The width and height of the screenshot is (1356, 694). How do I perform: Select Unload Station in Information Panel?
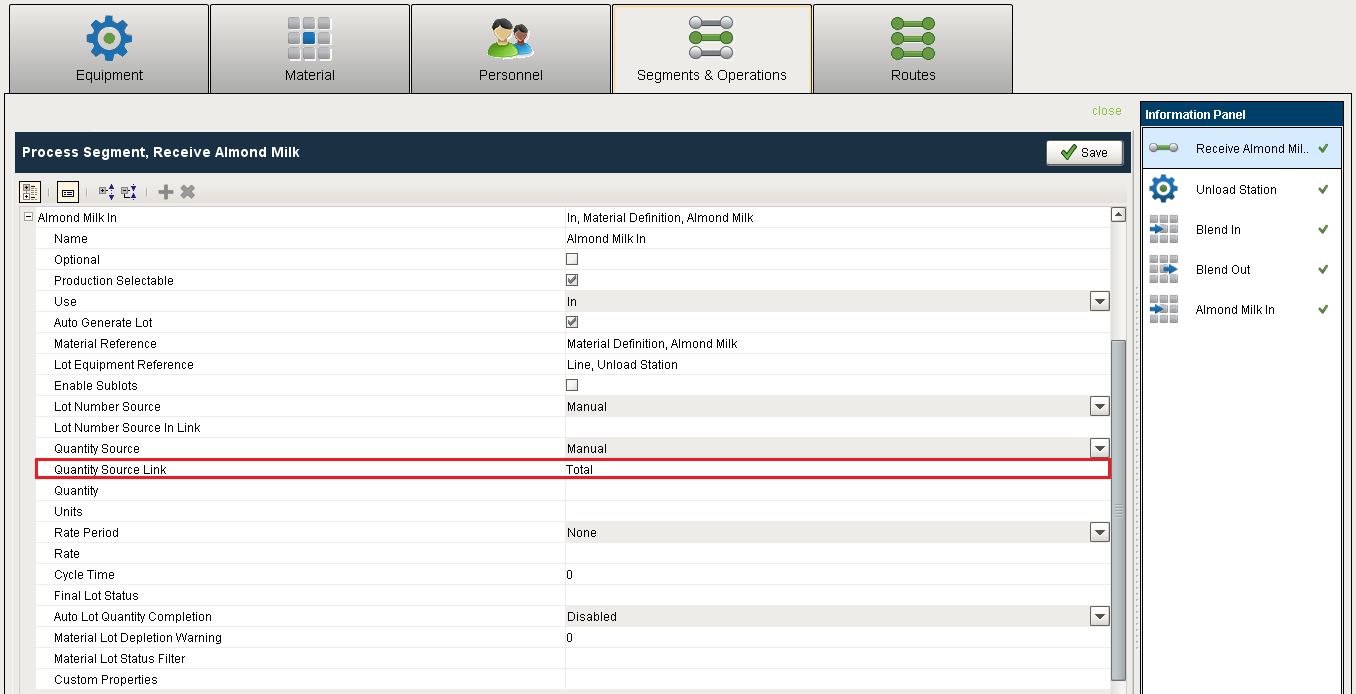pyautogui.click(x=1241, y=189)
